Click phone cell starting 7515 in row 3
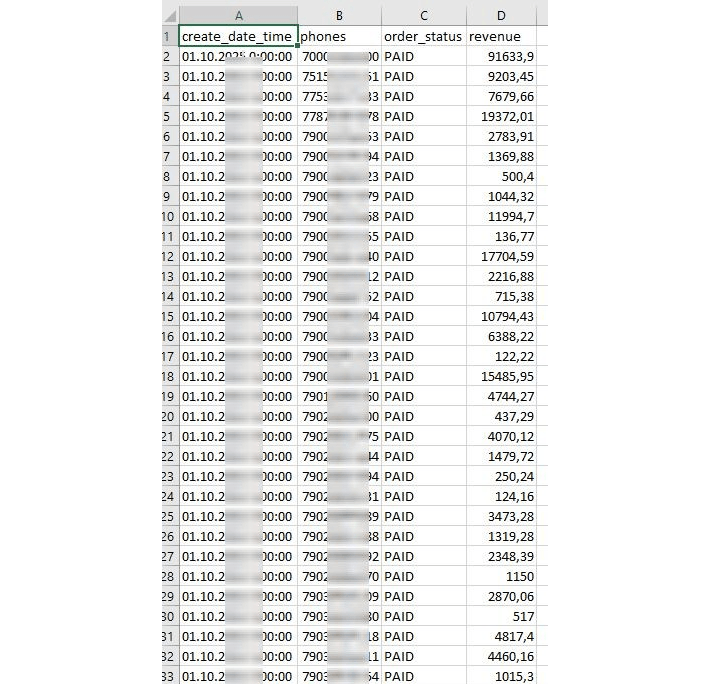Screen dimensions: 709x684 point(339,76)
